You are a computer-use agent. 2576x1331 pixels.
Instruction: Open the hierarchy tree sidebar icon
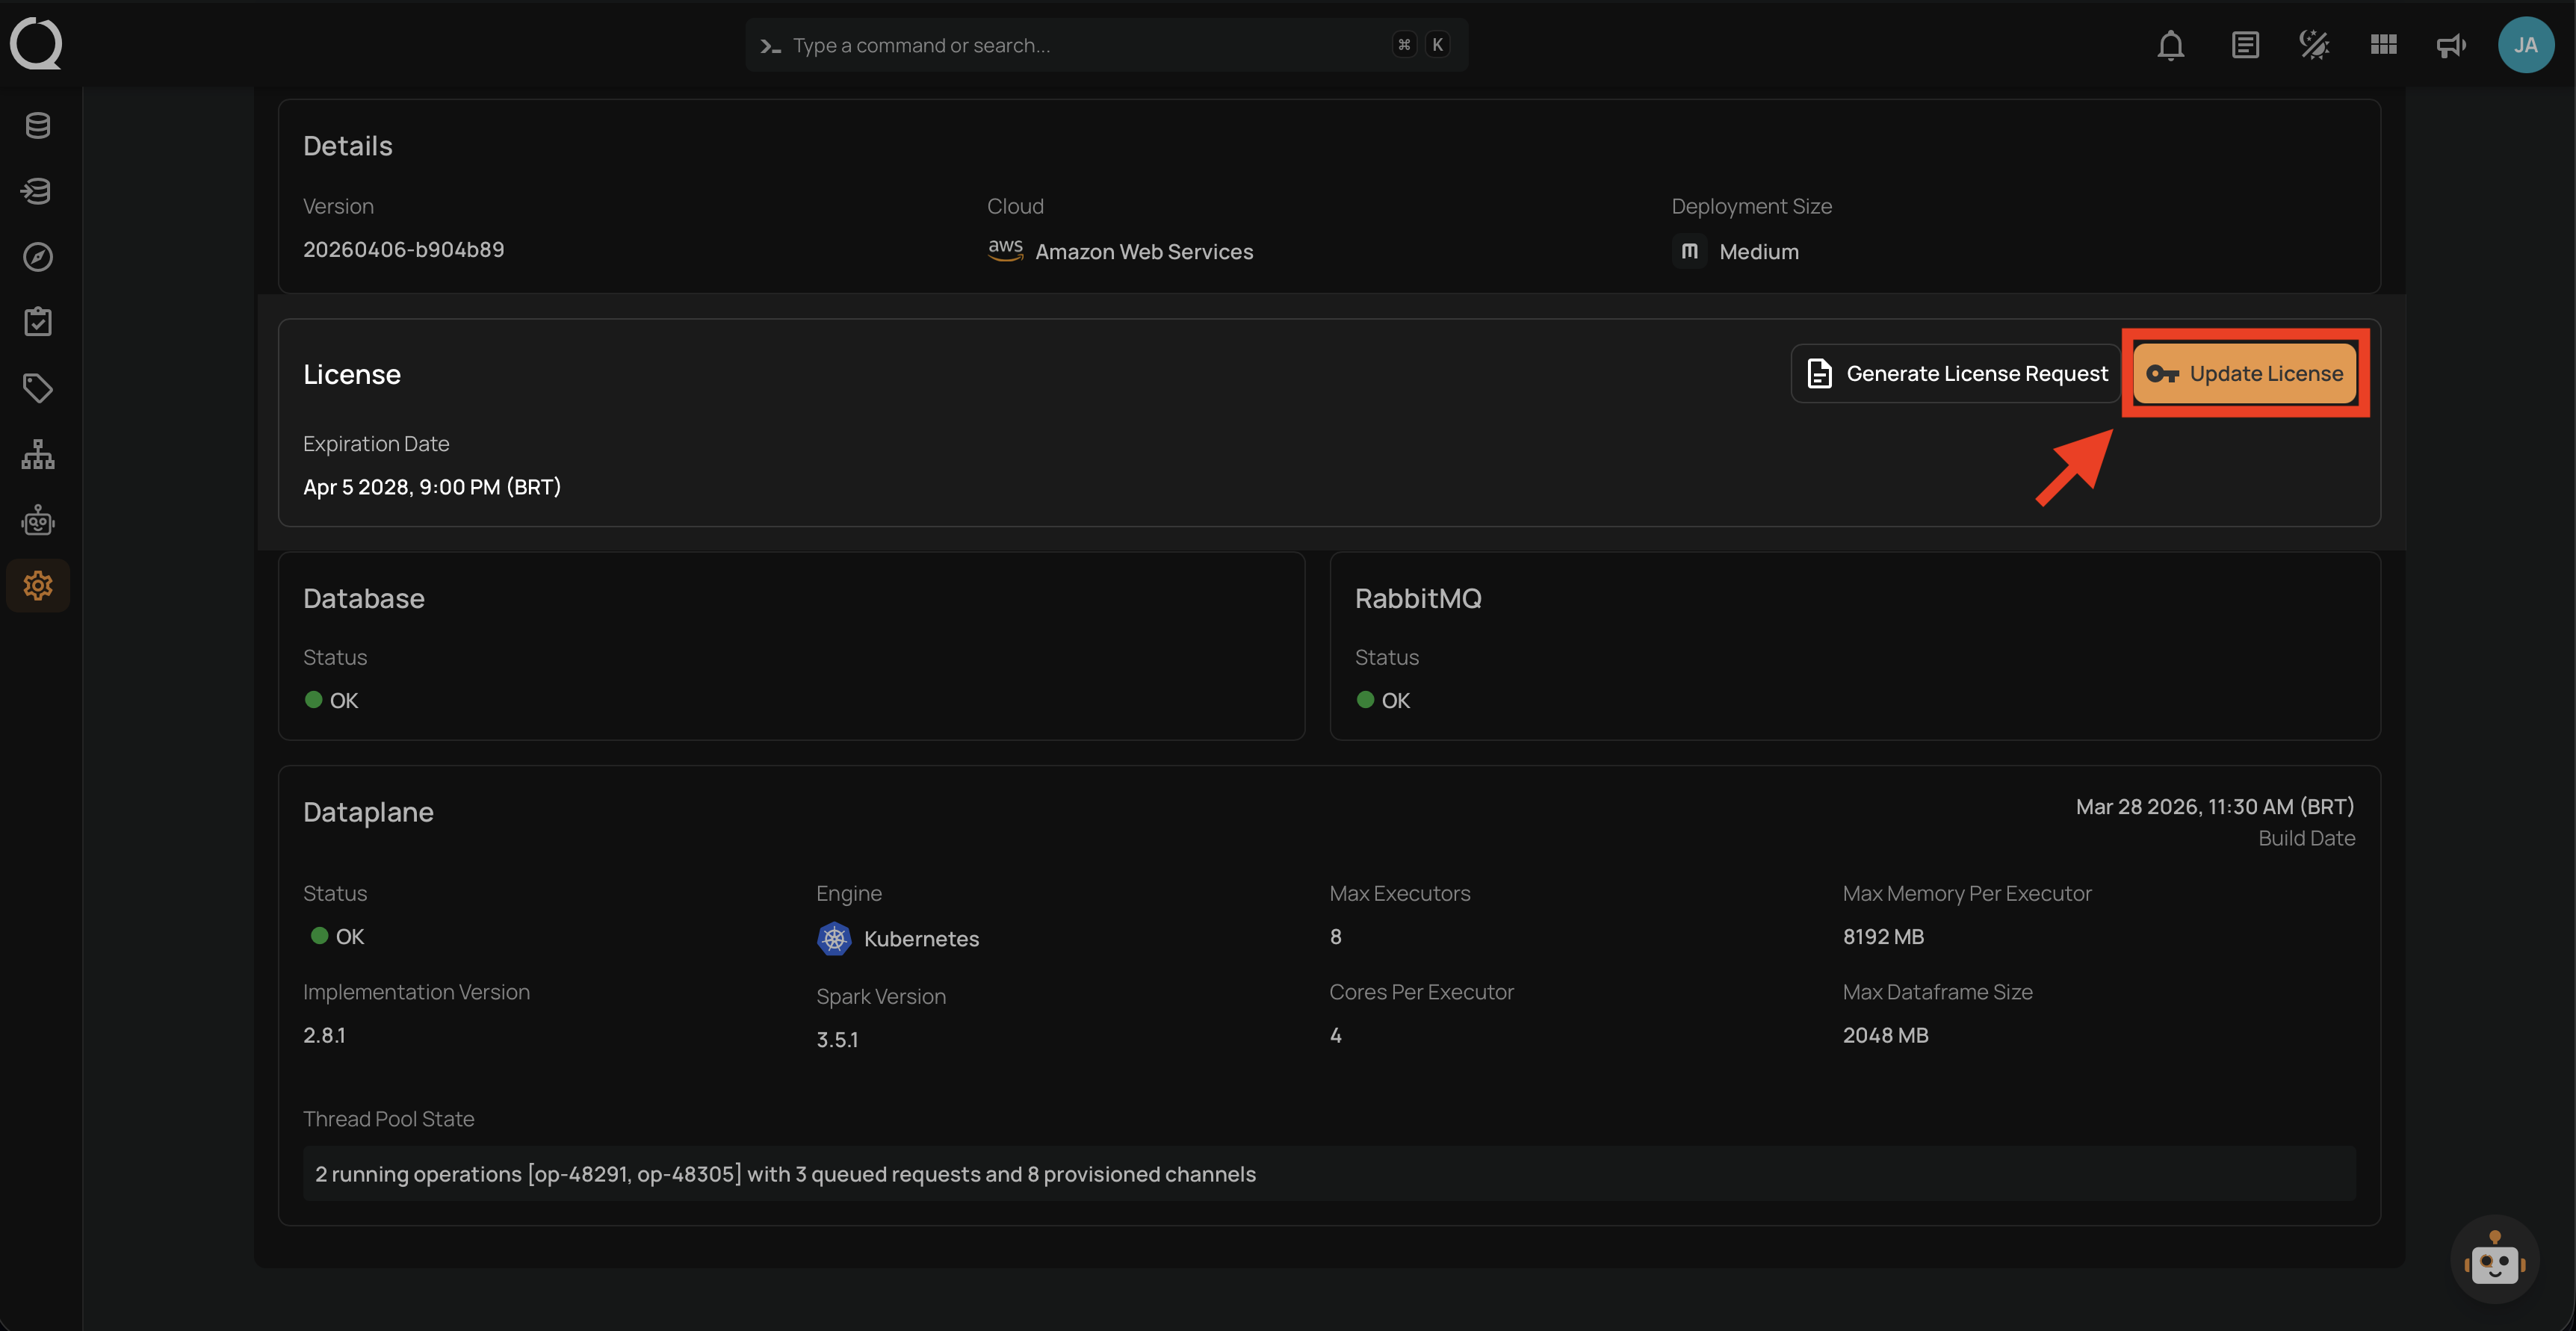[38, 454]
